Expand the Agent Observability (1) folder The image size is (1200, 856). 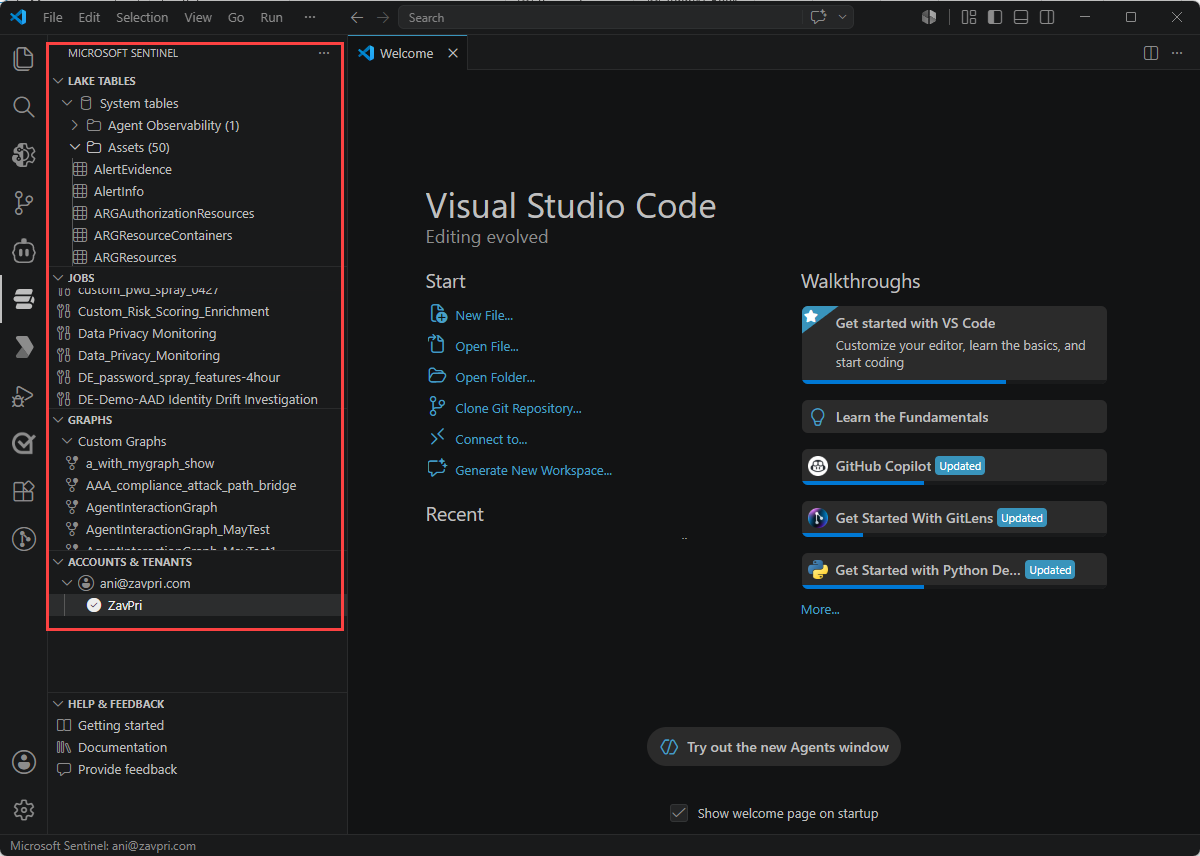point(75,125)
